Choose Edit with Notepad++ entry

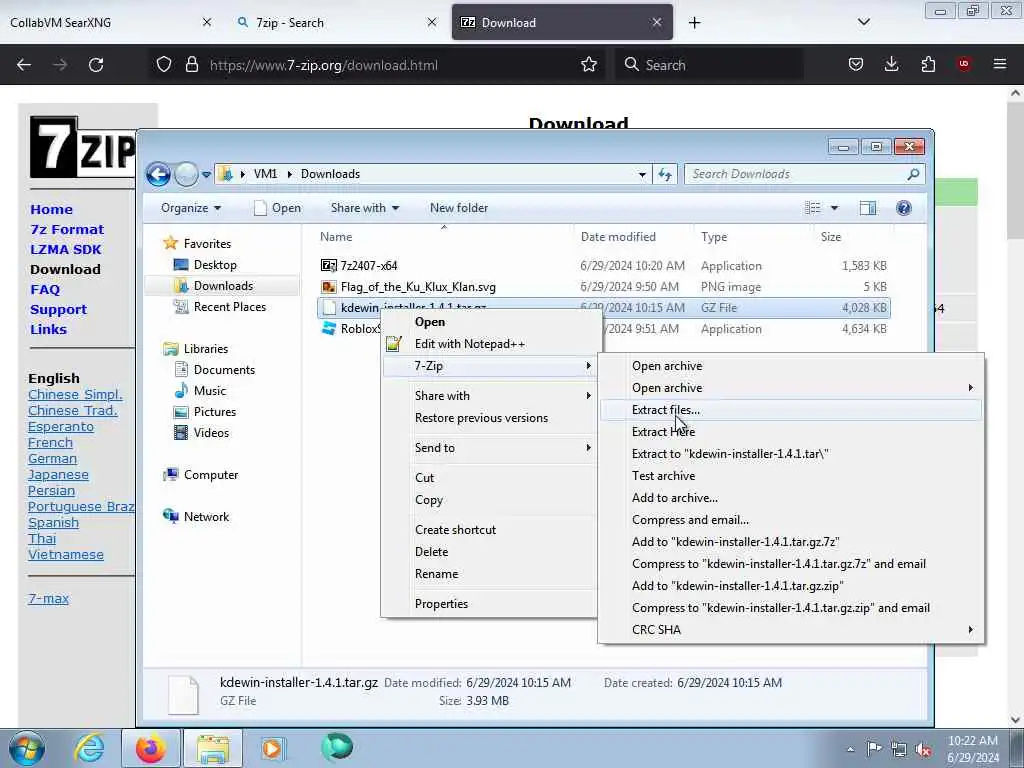click(x=489, y=344)
